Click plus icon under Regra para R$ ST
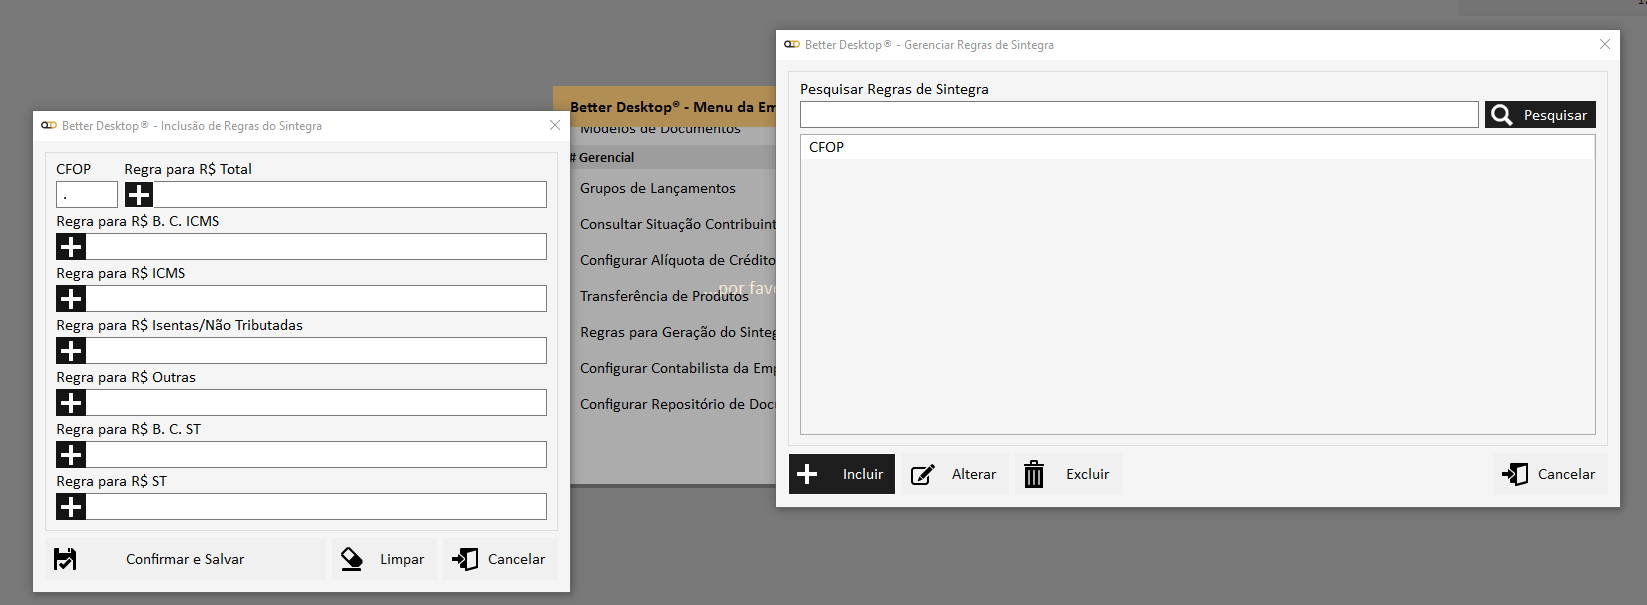Screen dimensions: 1647x605 pyautogui.click(x=71, y=507)
